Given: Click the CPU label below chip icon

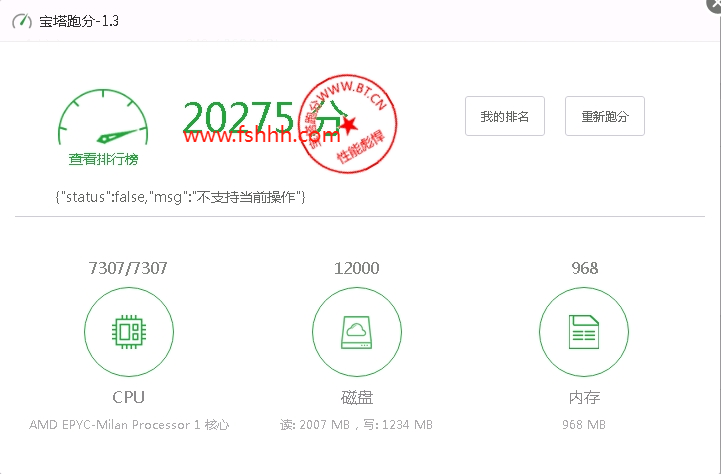Looking at the screenshot, I should (x=129, y=397).
